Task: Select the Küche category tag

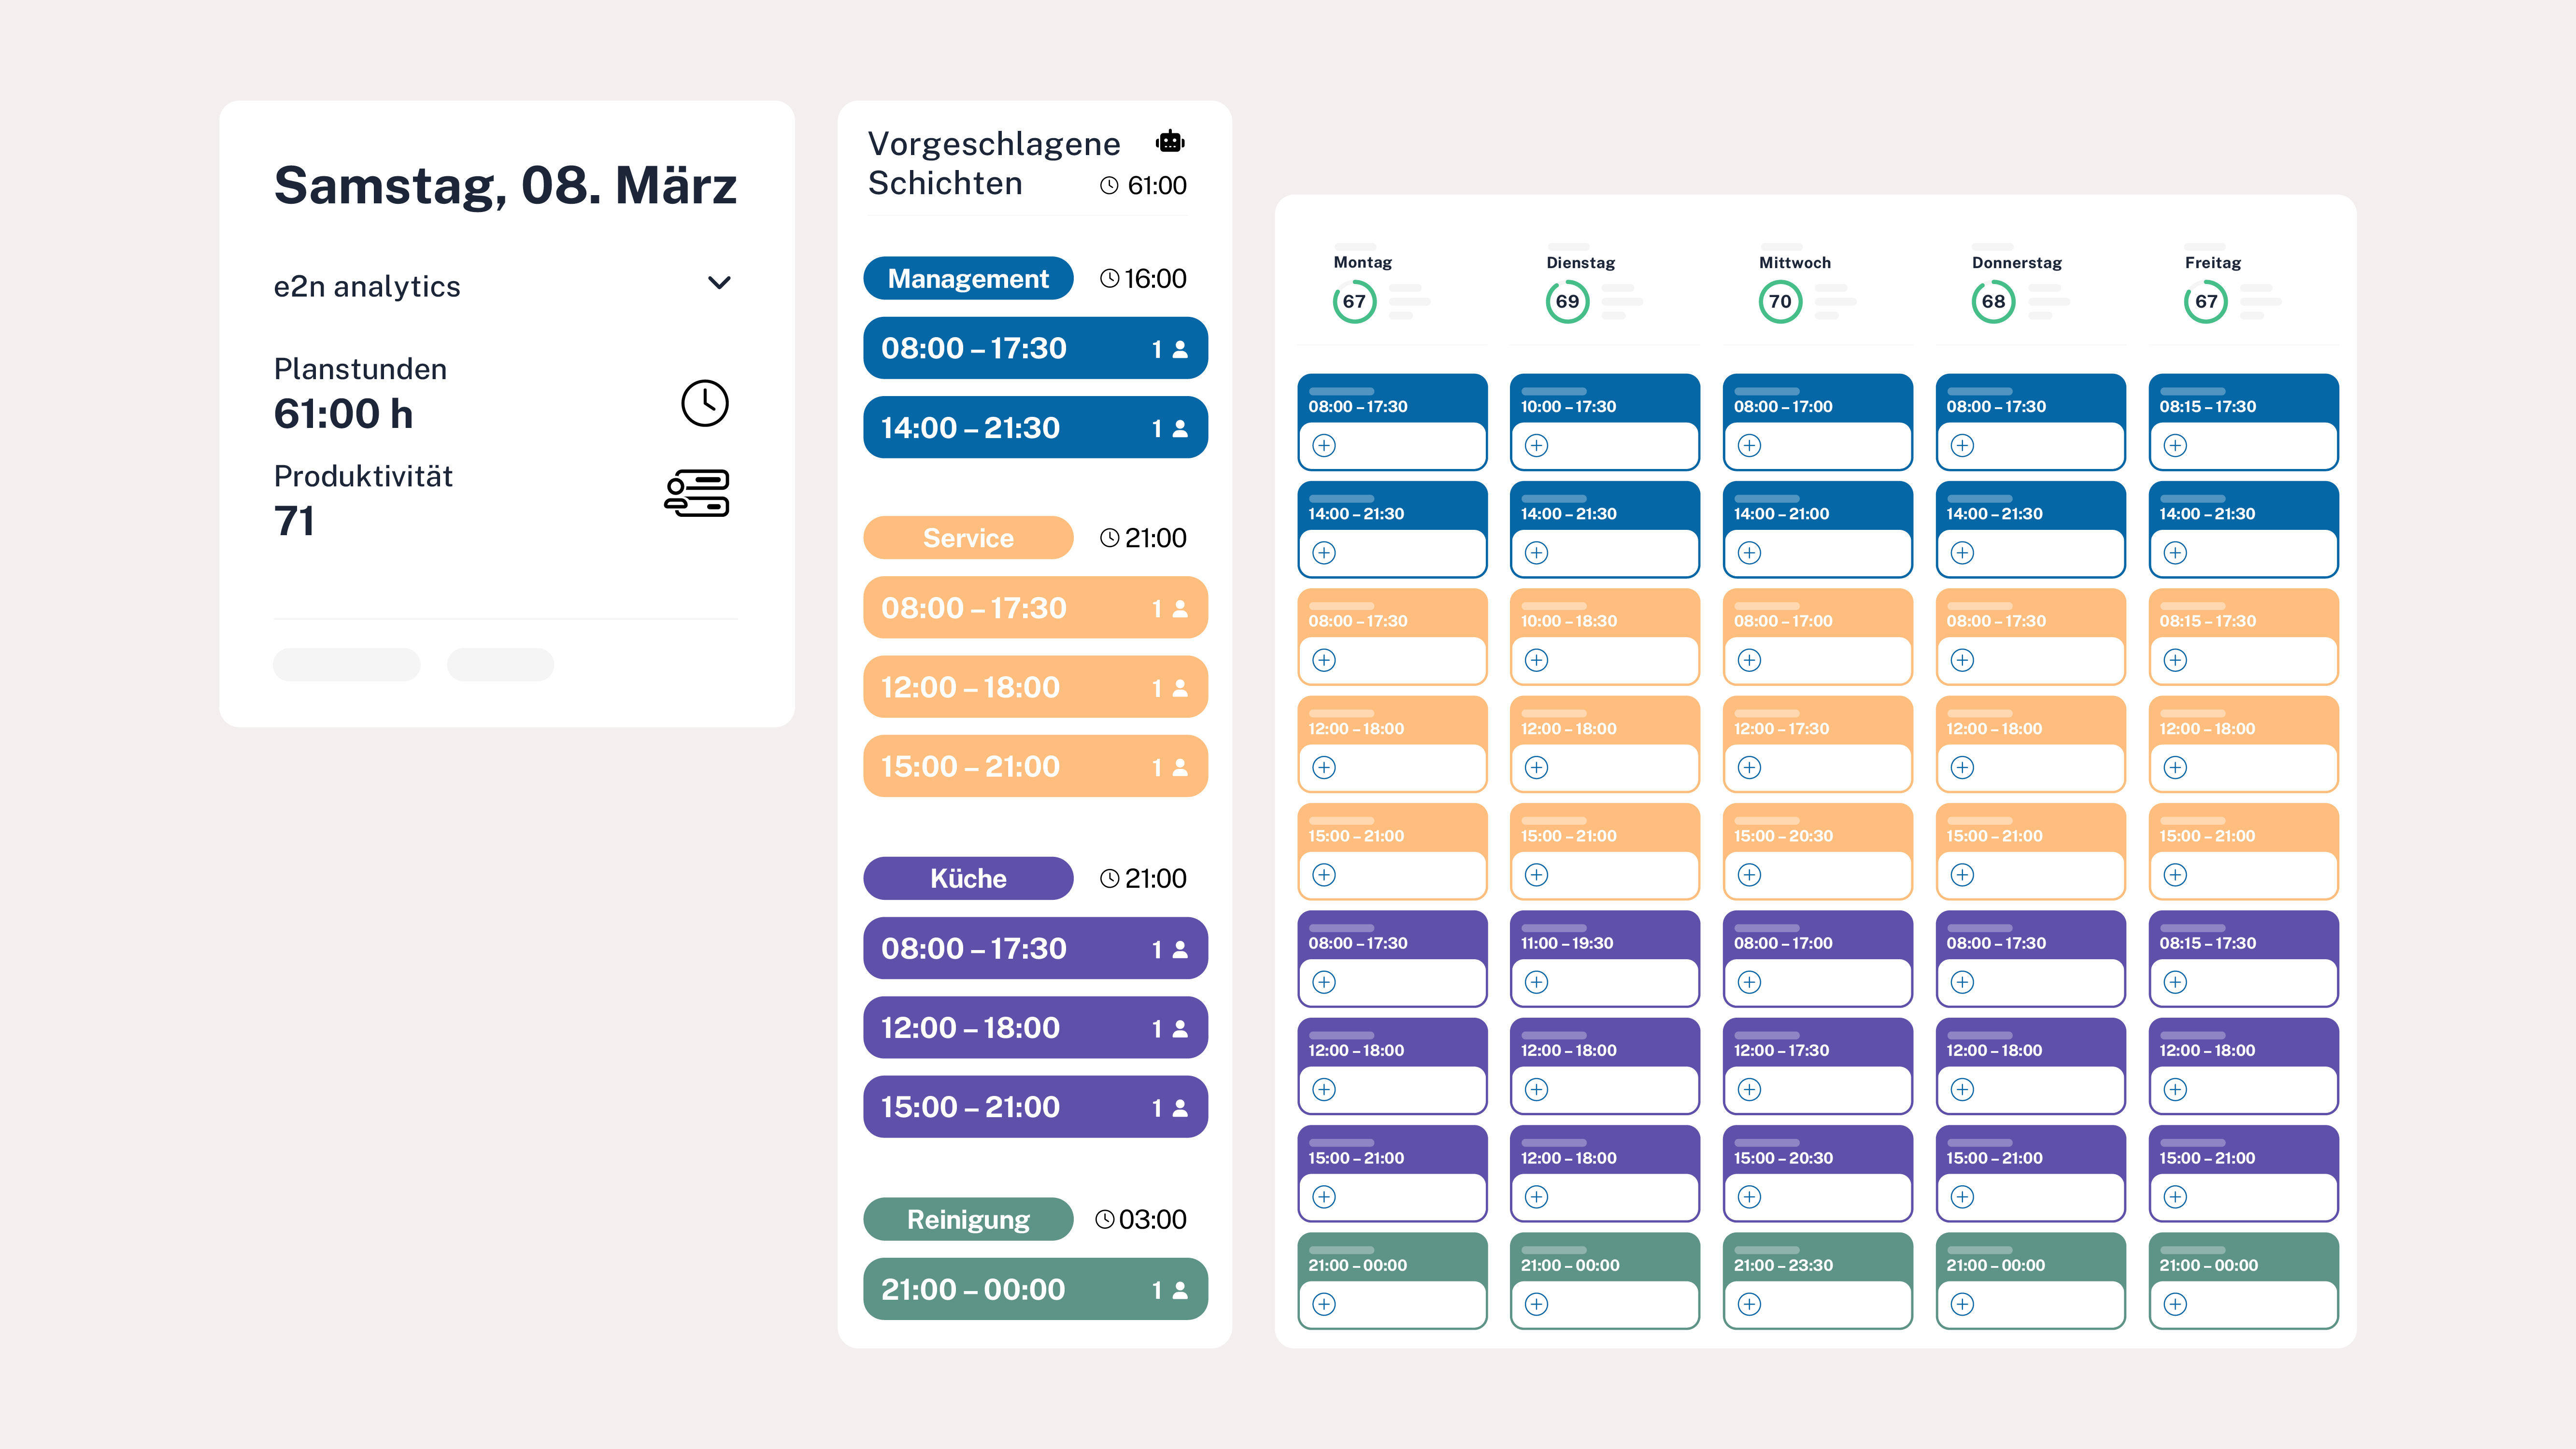Action: pyautogui.click(x=968, y=879)
